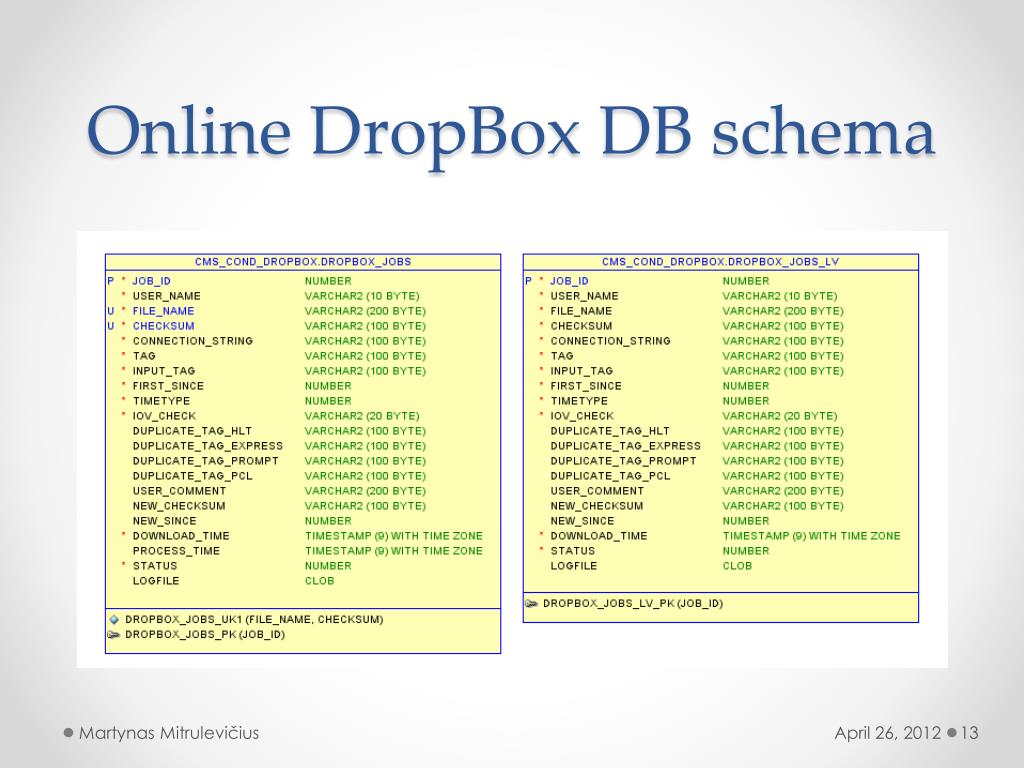Image resolution: width=1024 pixels, height=768 pixels.
Task: Select USER_COMMENT in the DROPBOX_JOBS table
Action: click(x=179, y=491)
